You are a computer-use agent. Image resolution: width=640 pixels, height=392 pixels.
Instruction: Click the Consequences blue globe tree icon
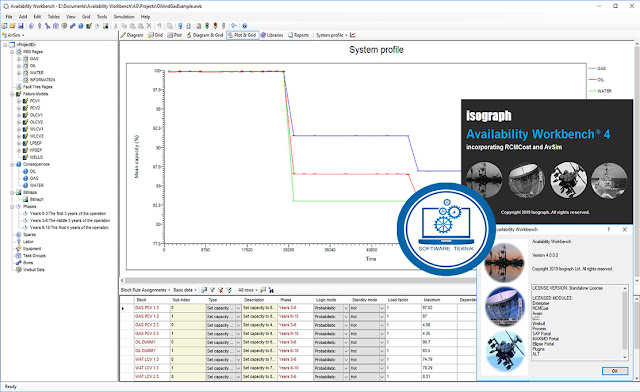pyautogui.click(x=18, y=164)
